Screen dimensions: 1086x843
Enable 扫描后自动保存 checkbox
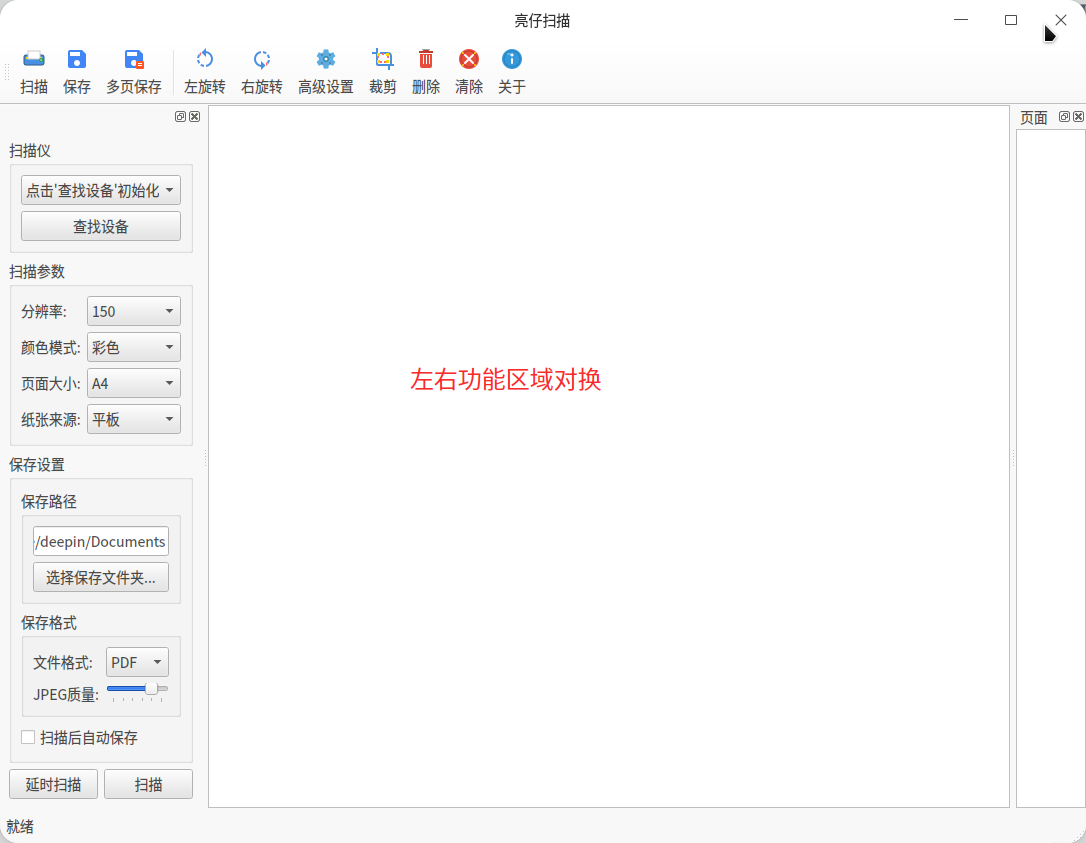click(28, 738)
